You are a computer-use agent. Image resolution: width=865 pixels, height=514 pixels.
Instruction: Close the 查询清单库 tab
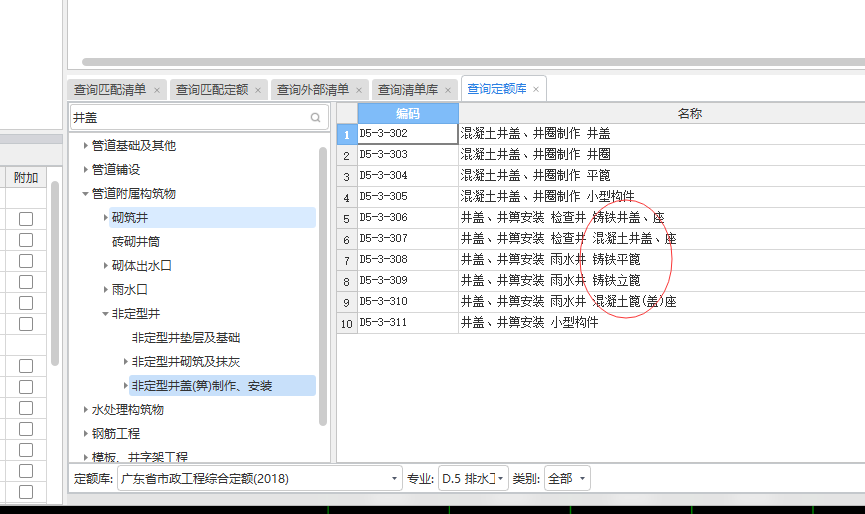pos(448,90)
